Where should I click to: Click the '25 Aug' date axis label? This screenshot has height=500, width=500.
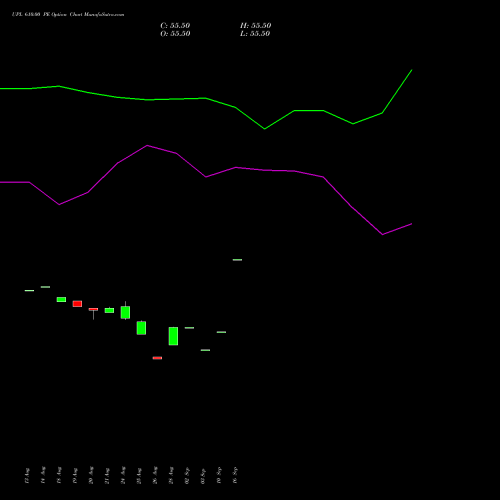click(139, 475)
